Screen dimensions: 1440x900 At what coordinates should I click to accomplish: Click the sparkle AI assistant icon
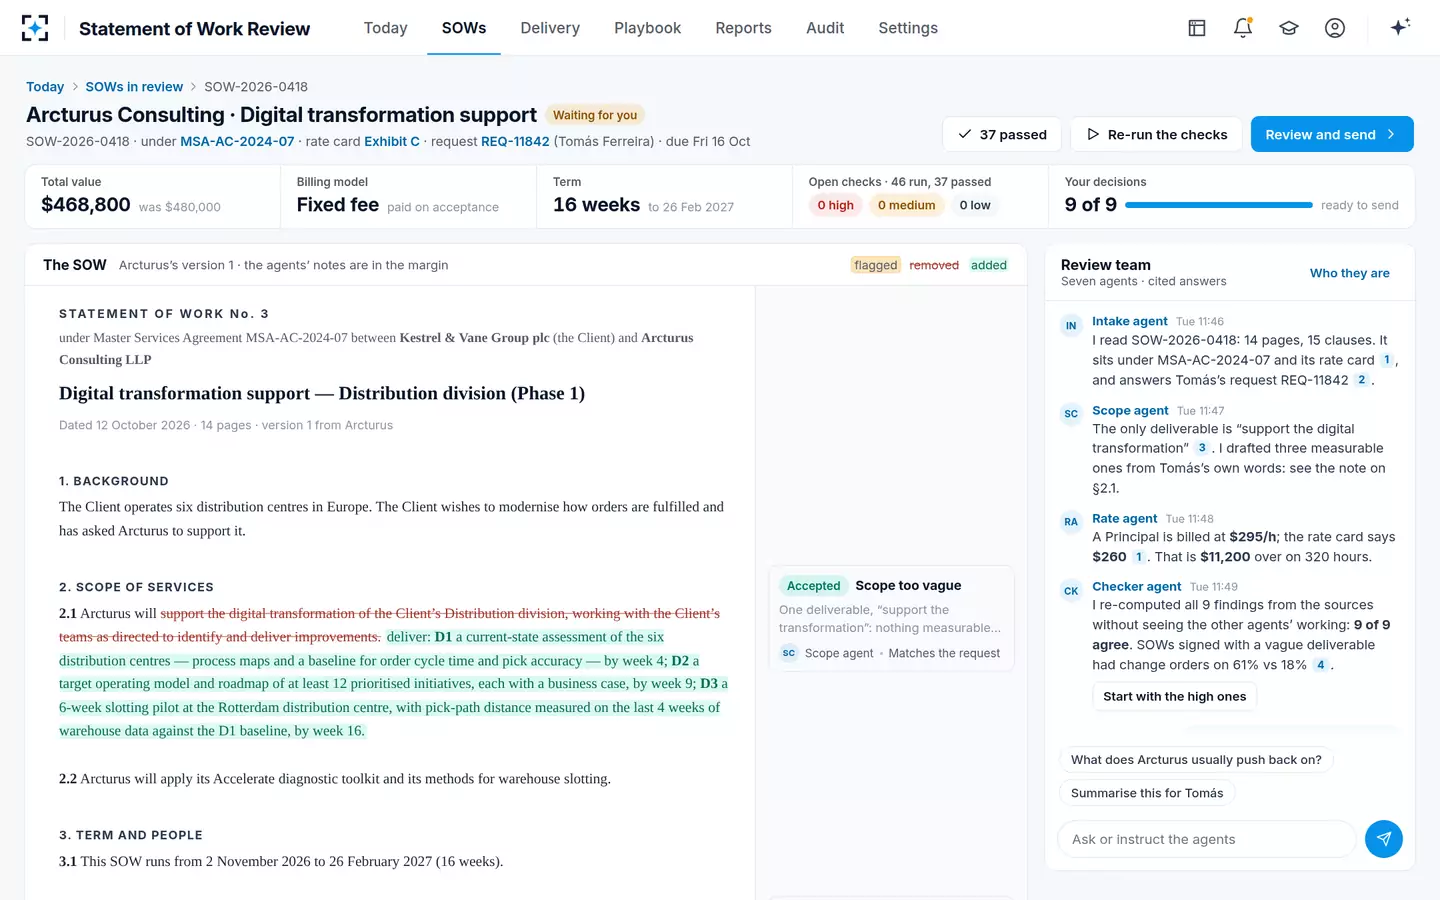1400,27
